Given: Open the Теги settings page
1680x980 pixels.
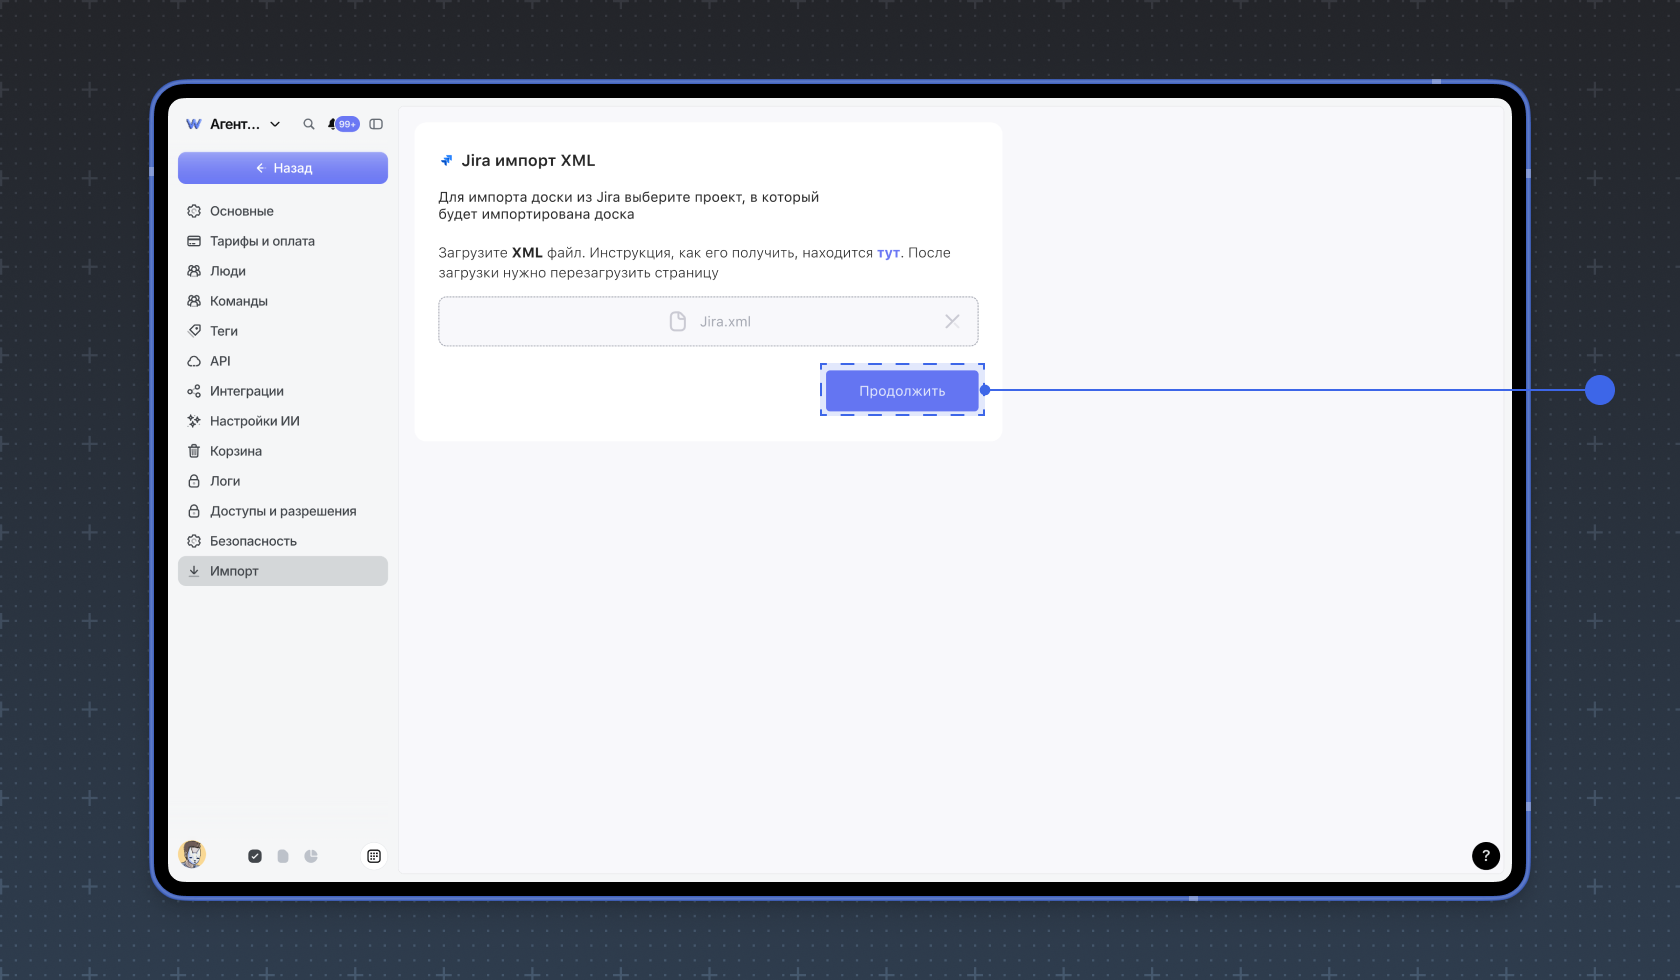Looking at the screenshot, I should click(283, 331).
